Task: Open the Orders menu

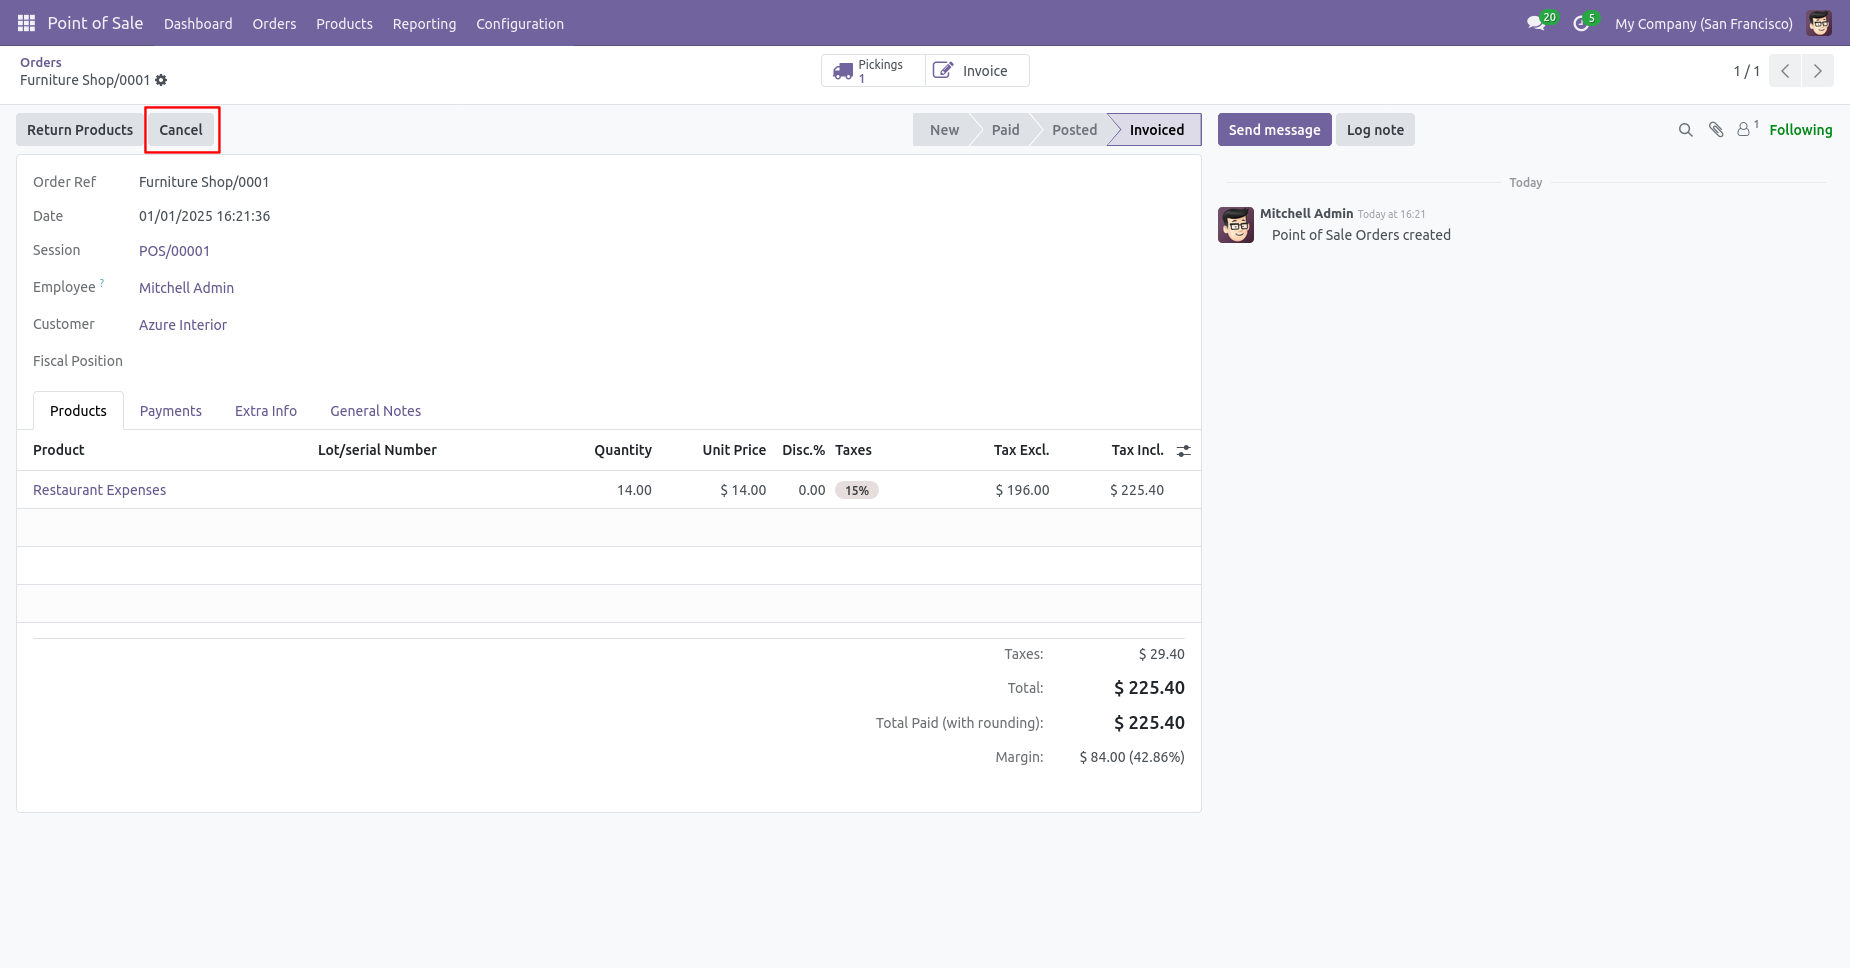Action: (x=274, y=24)
